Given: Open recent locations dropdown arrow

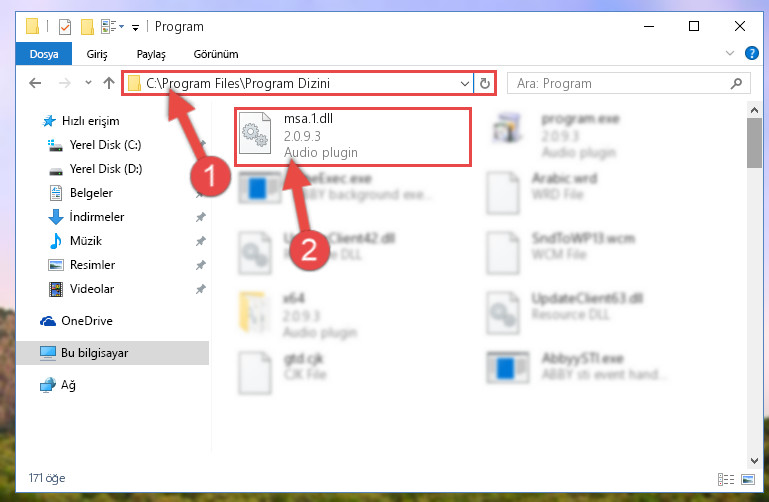Looking at the screenshot, I should 88,83.
